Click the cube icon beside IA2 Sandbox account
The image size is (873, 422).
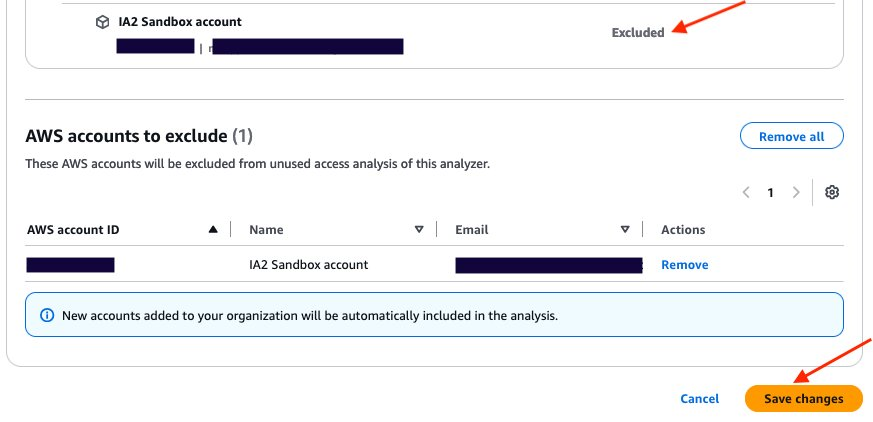click(102, 21)
